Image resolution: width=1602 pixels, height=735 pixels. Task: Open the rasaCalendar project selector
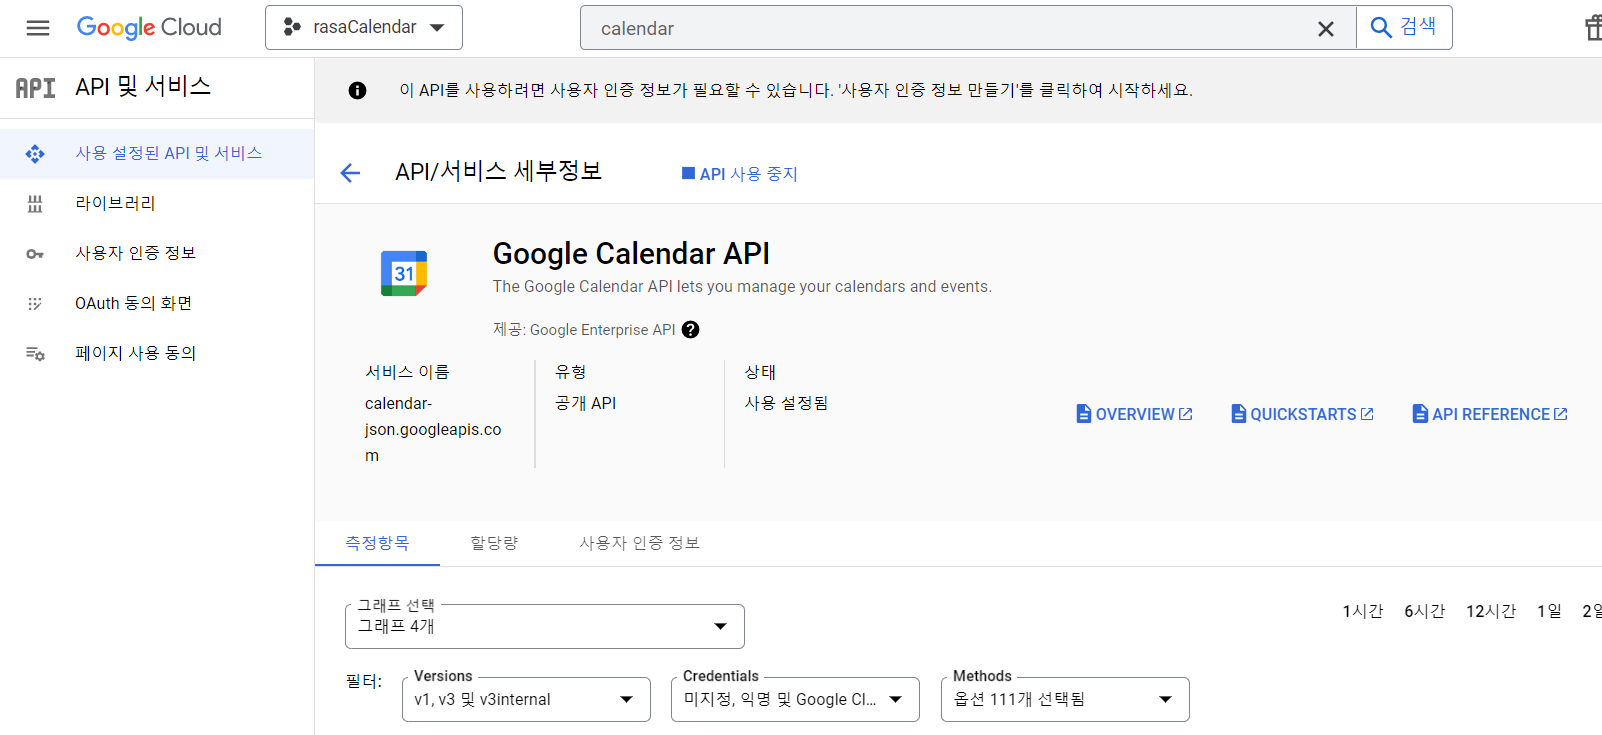click(364, 28)
